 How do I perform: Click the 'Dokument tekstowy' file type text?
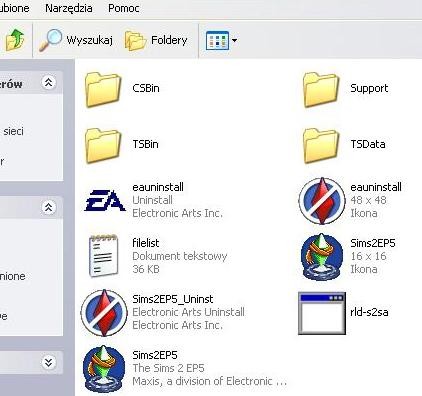[x=180, y=256]
